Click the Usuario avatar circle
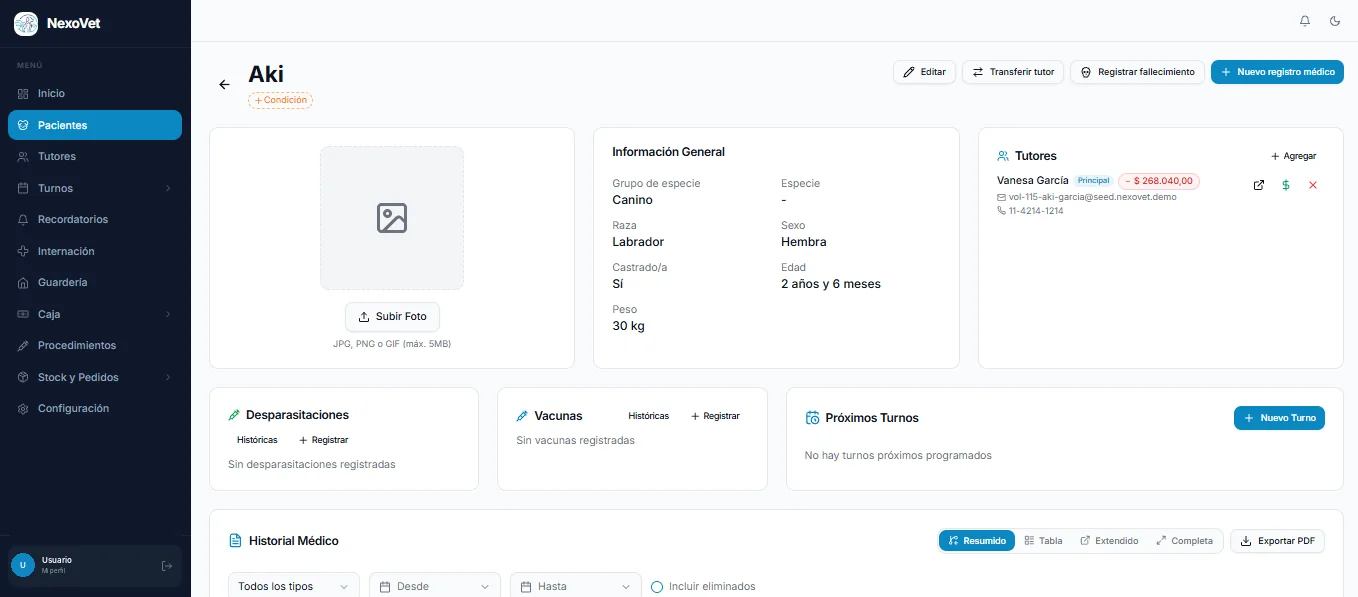 [23, 565]
